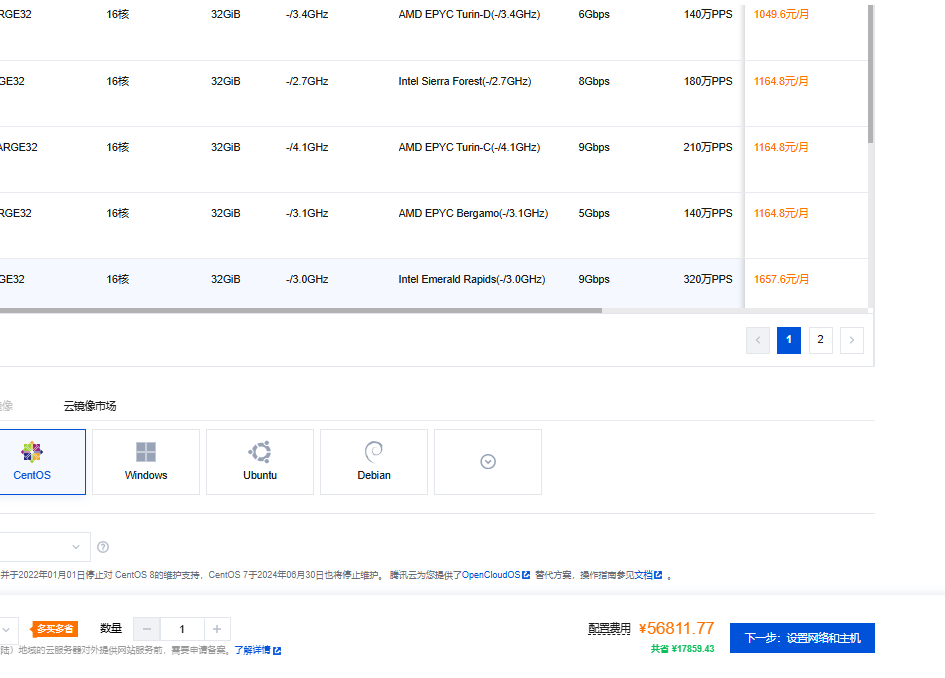The height and width of the screenshot is (678, 945).
Task: Decrease quantity with minus button
Action: (x=147, y=629)
